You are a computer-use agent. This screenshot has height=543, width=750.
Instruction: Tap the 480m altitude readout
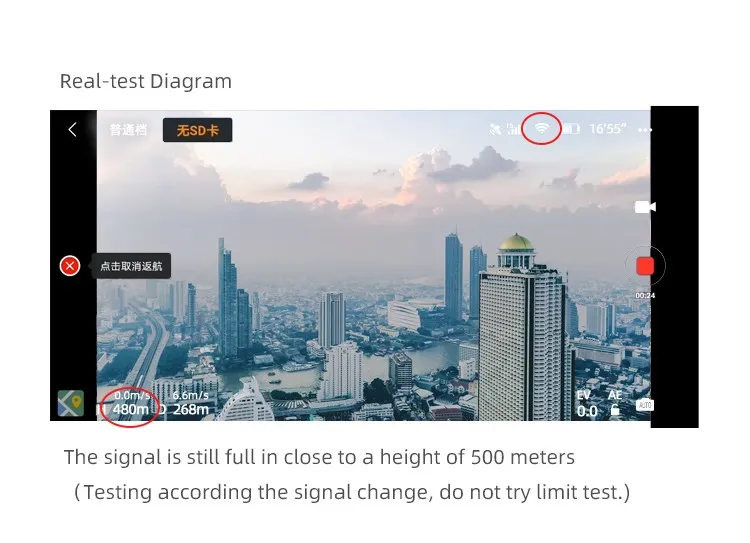(x=130, y=410)
